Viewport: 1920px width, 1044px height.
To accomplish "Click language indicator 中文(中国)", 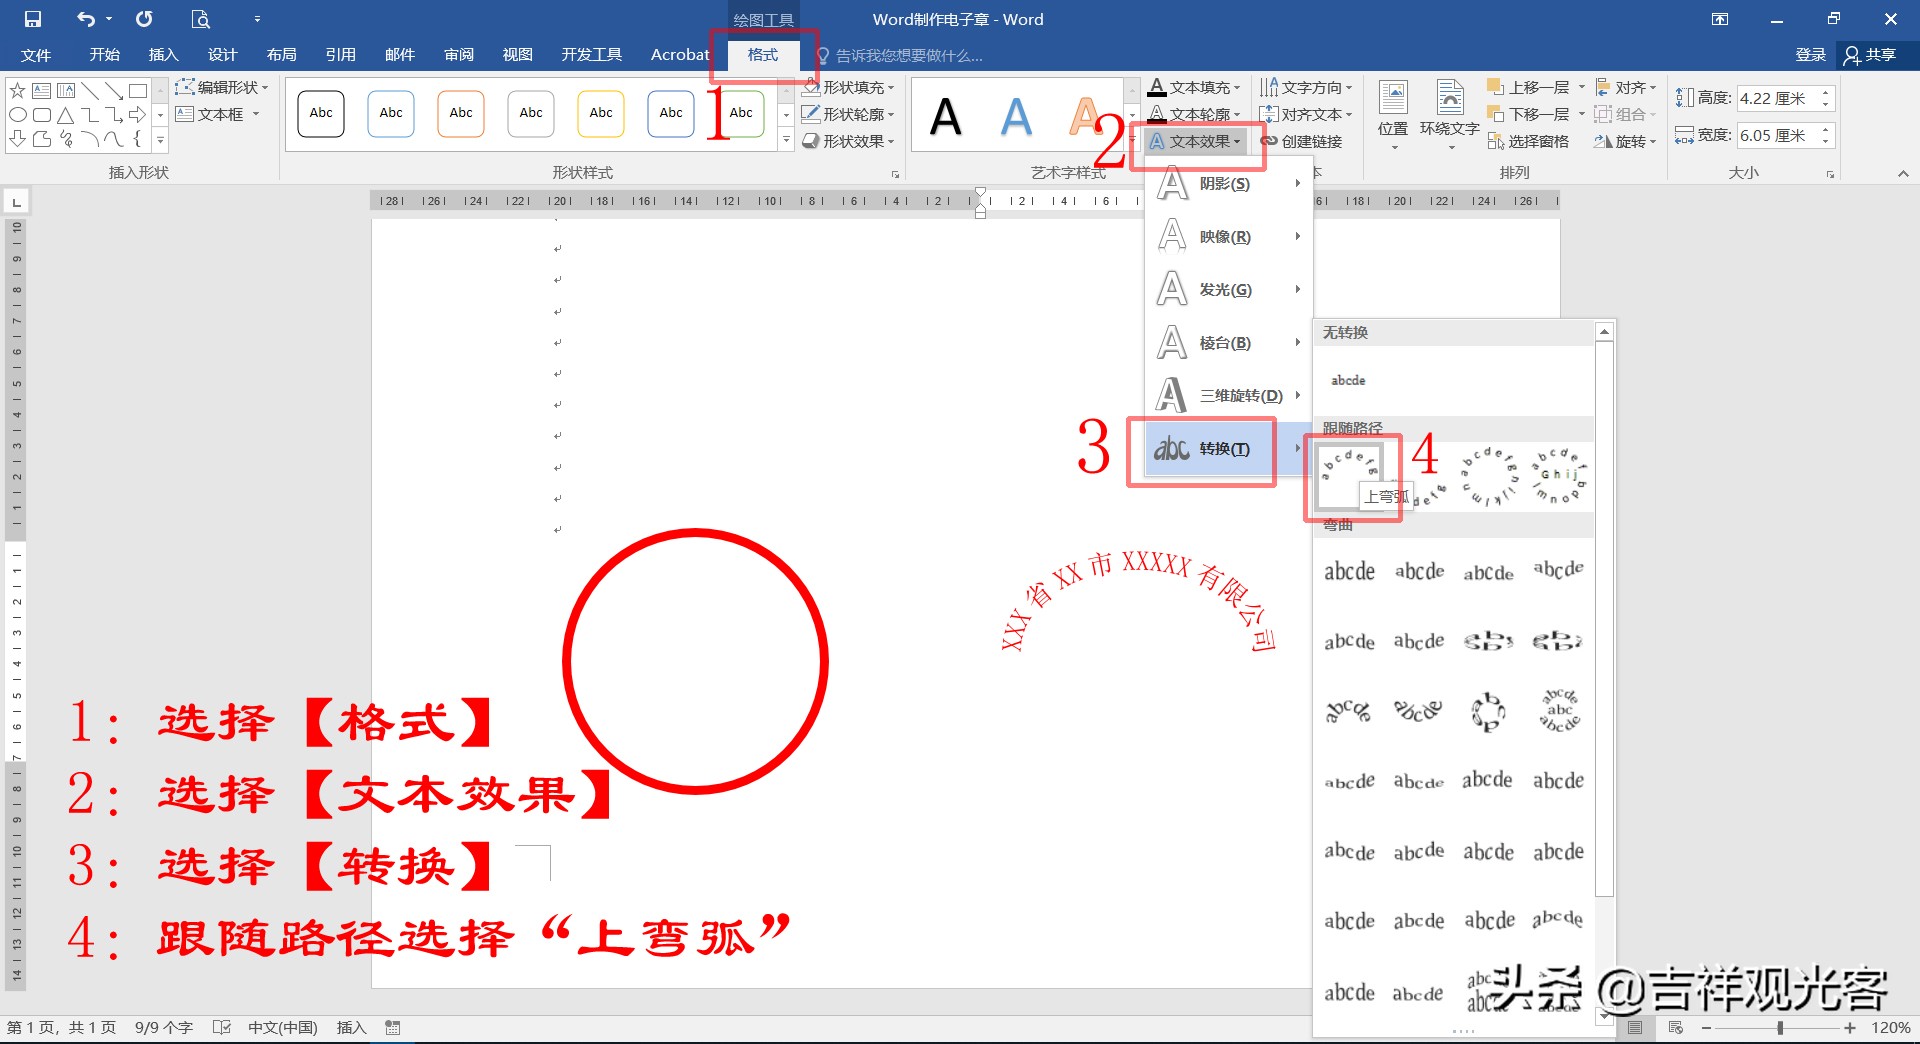I will [282, 1027].
